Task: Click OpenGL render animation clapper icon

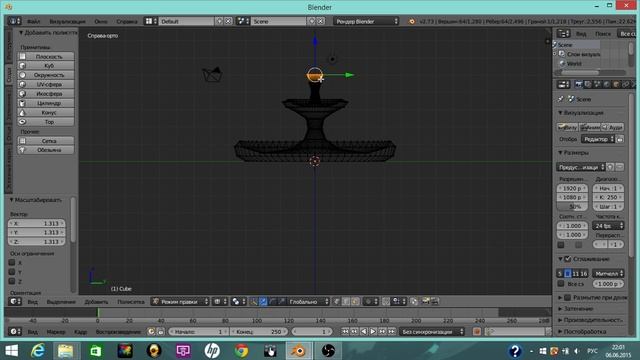Action: pyautogui.click(x=434, y=302)
